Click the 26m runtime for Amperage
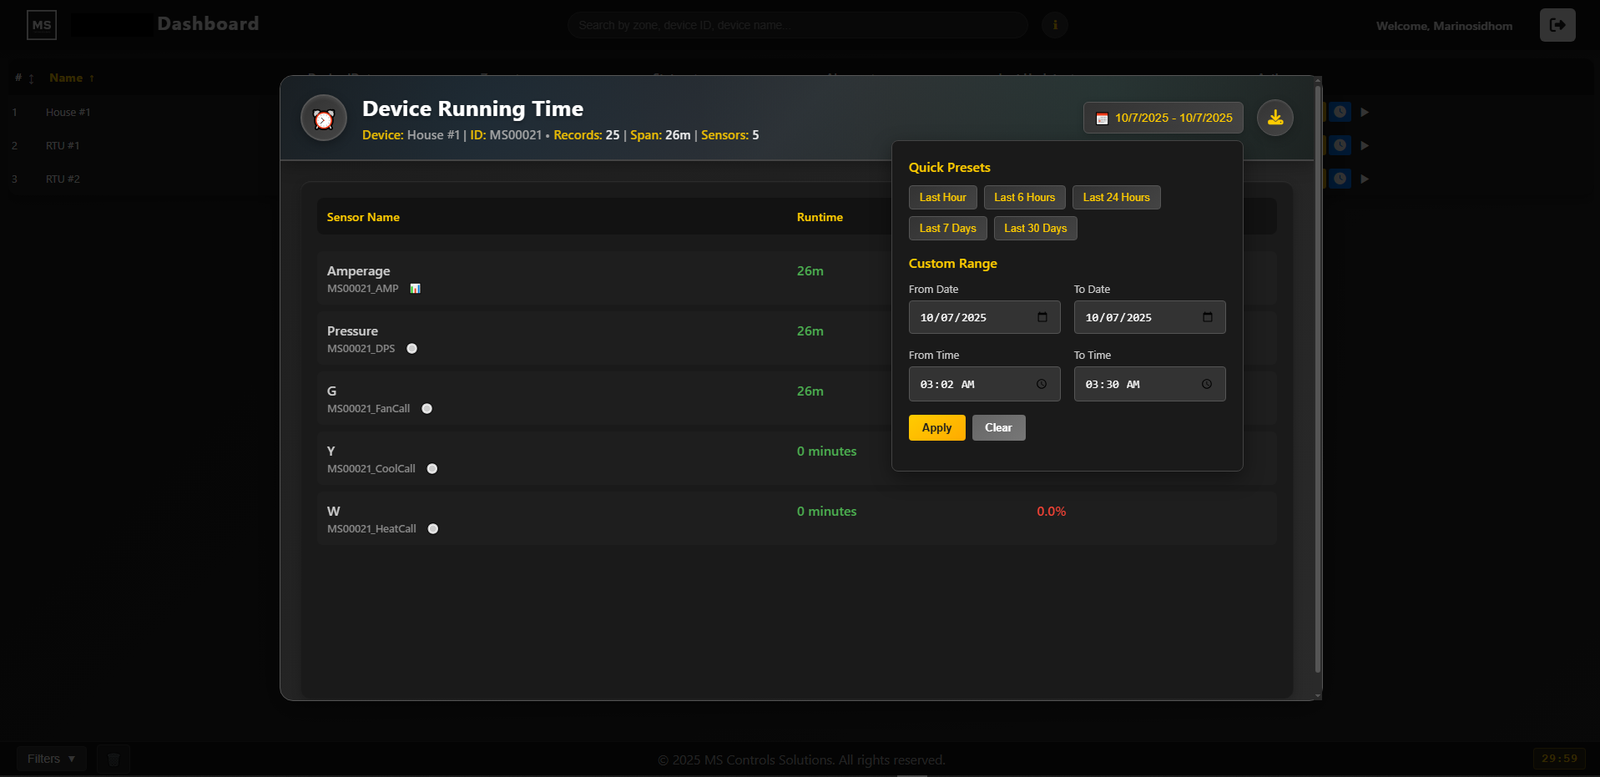The image size is (1600, 777). [810, 271]
